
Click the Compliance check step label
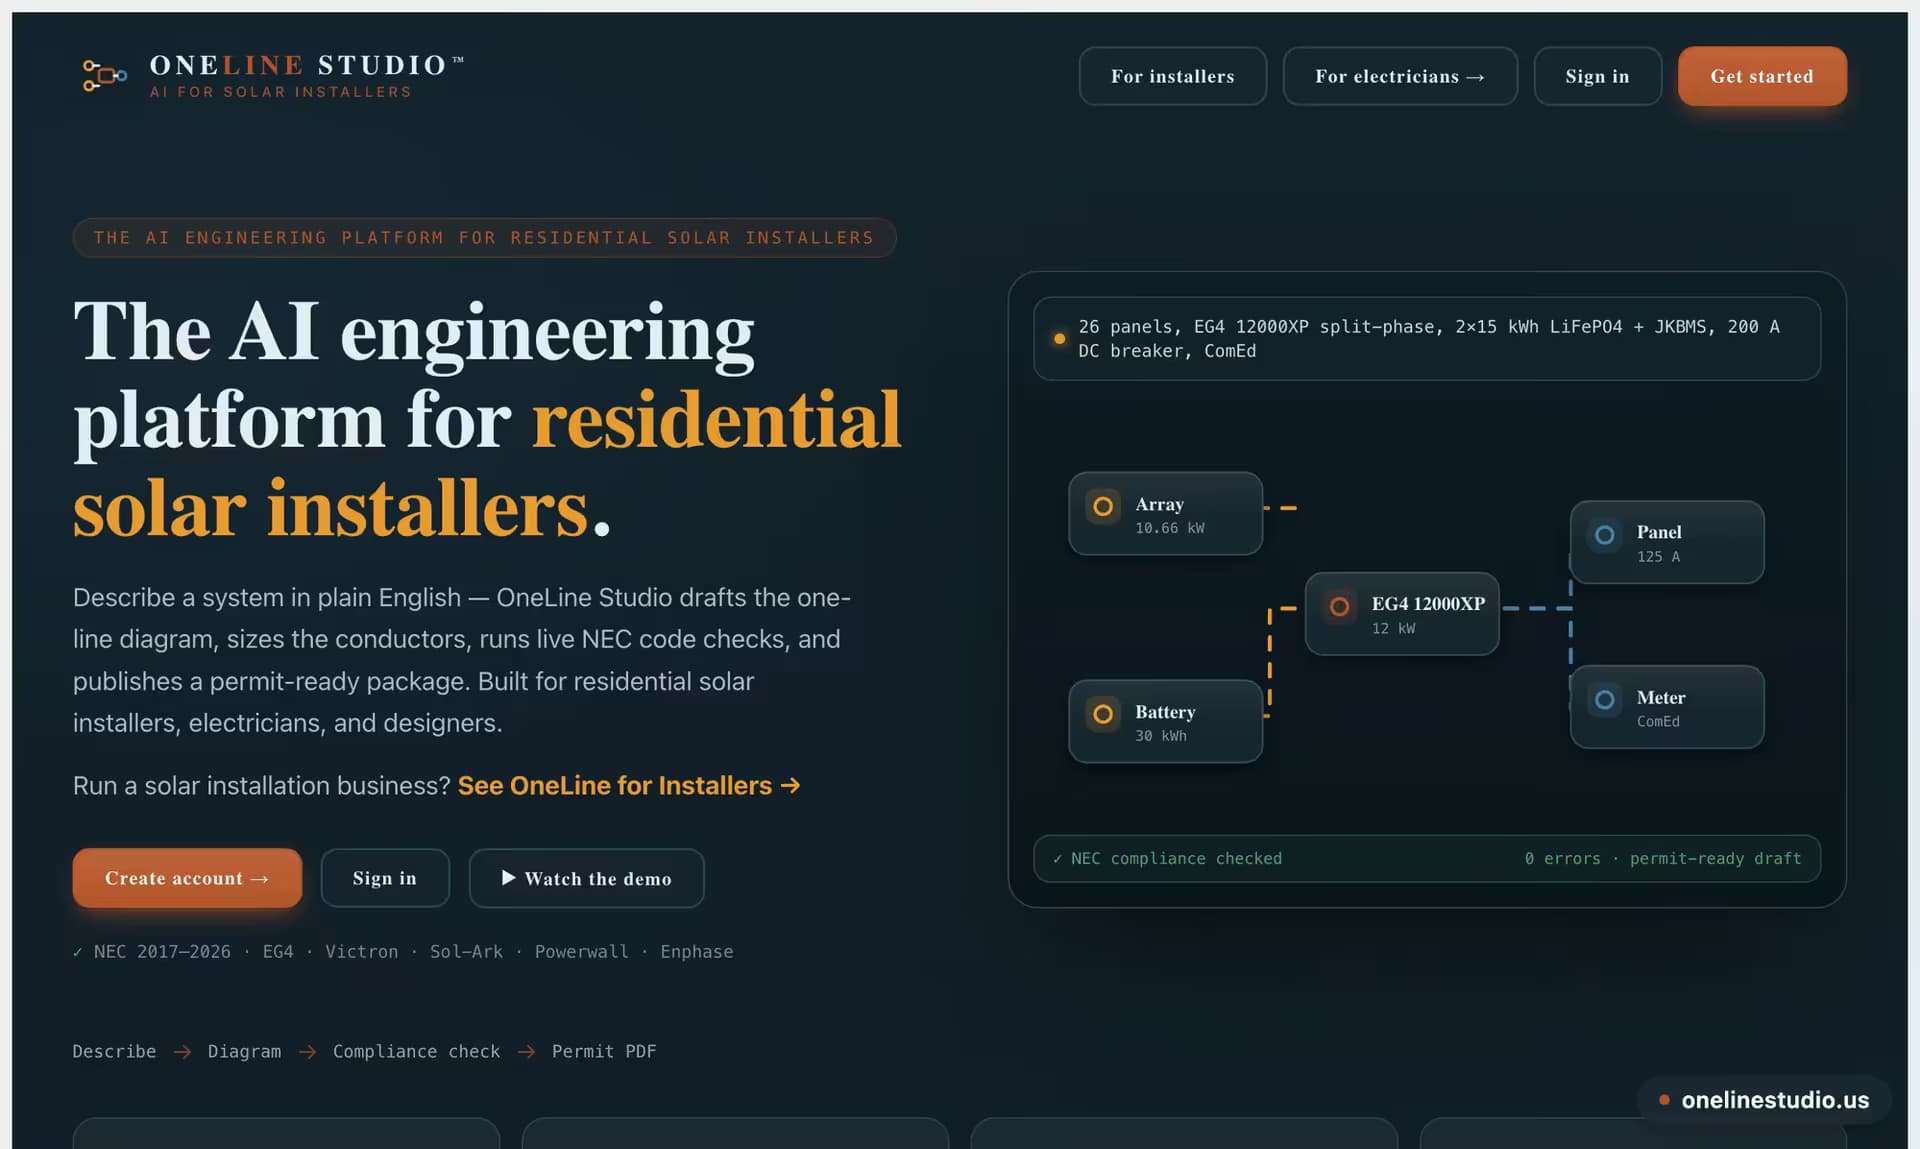pos(416,1052)
